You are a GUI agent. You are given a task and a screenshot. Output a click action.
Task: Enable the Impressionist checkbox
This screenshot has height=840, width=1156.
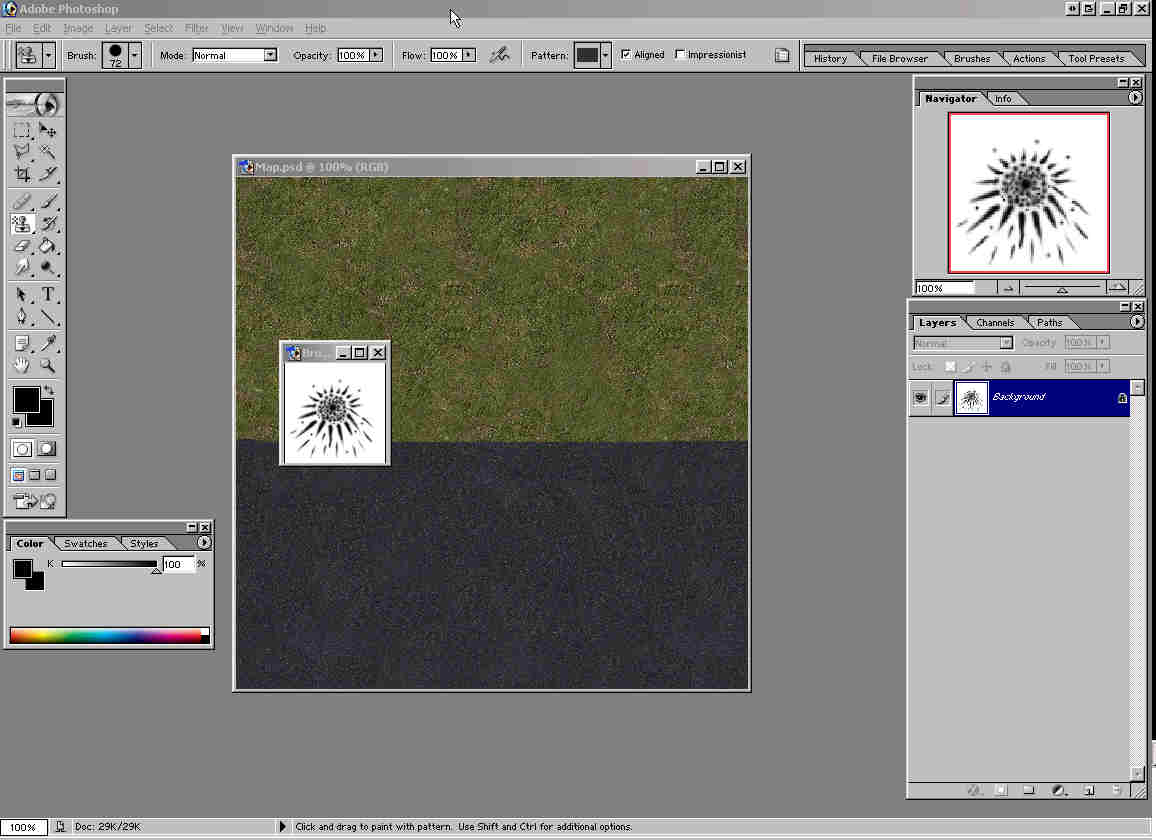coord(681,55)
